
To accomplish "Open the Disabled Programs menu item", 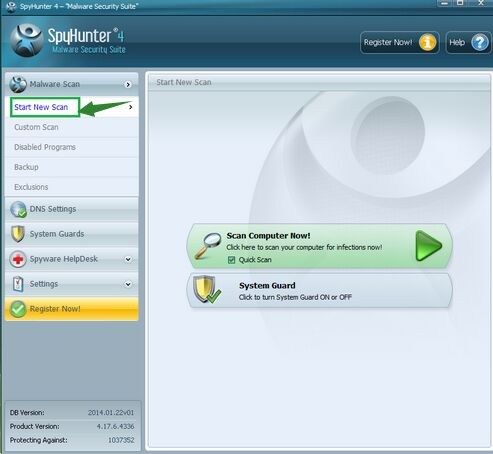I will (72, 147).
